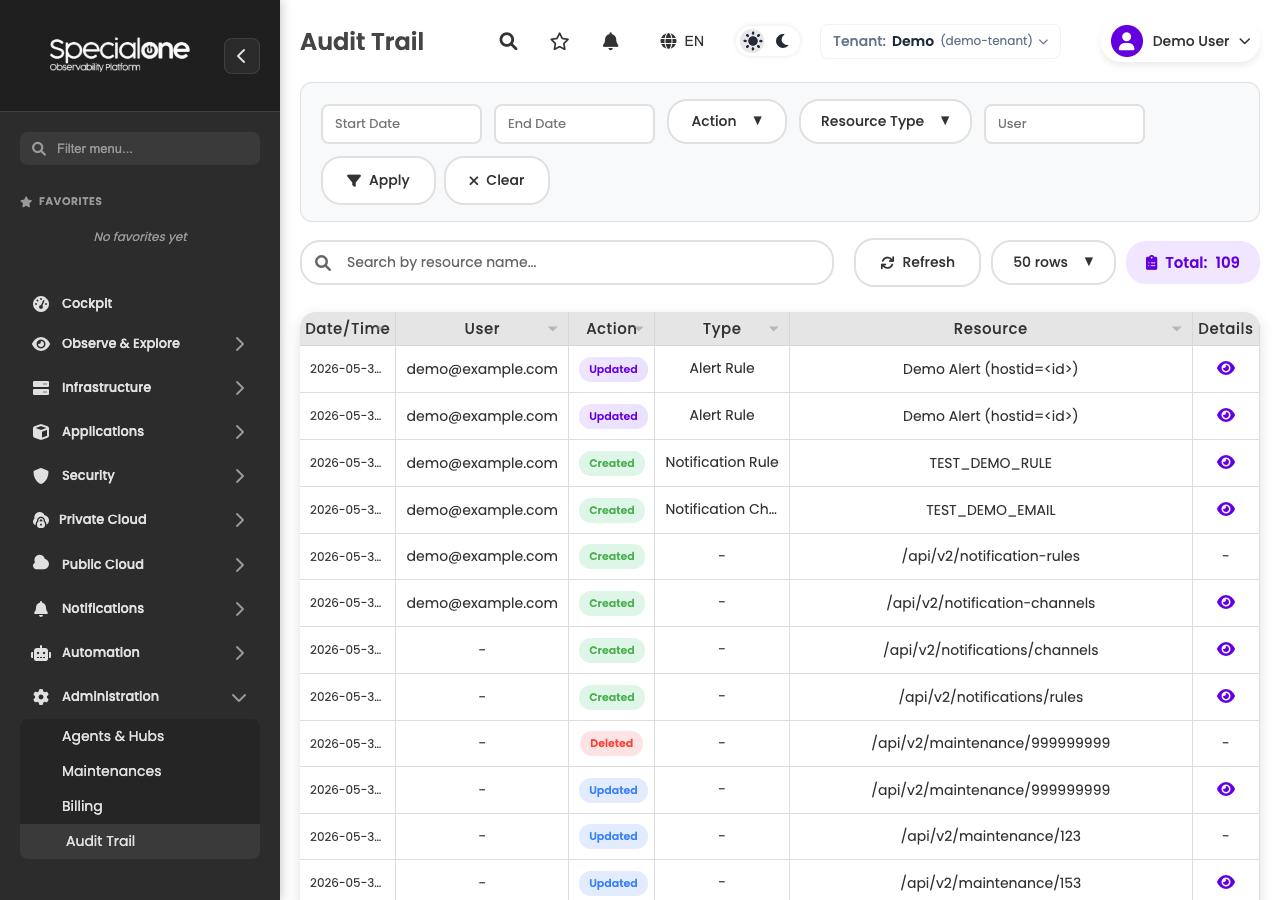View details for /api/v2/notifications/rules
The height and width of the screenshot is (900, 1280).
(1226, 696)
